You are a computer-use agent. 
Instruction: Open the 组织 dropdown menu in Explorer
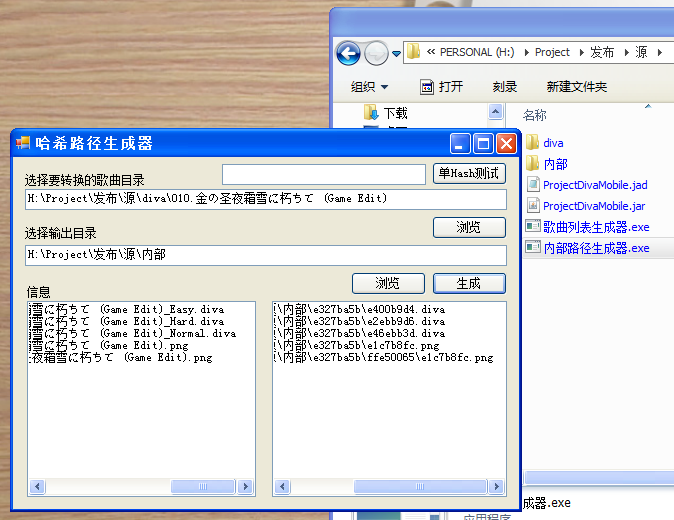point(369,87)
